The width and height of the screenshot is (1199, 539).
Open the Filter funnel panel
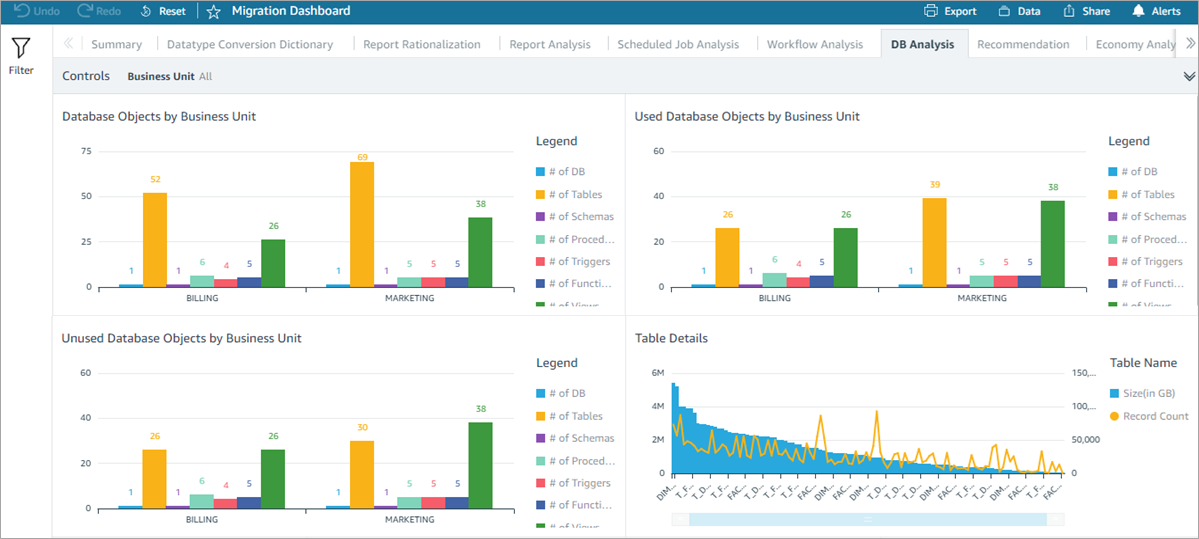21,56
